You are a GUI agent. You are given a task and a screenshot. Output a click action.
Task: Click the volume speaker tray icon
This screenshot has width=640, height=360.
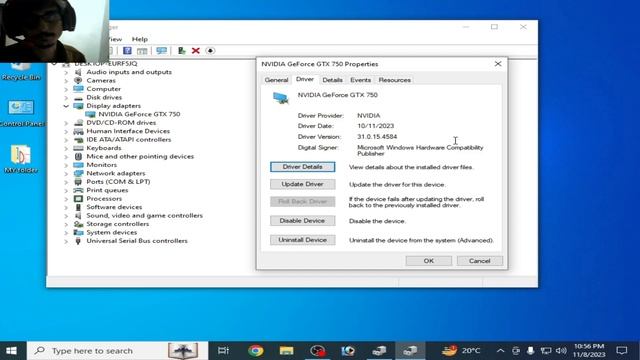click(x=561, y=351)
